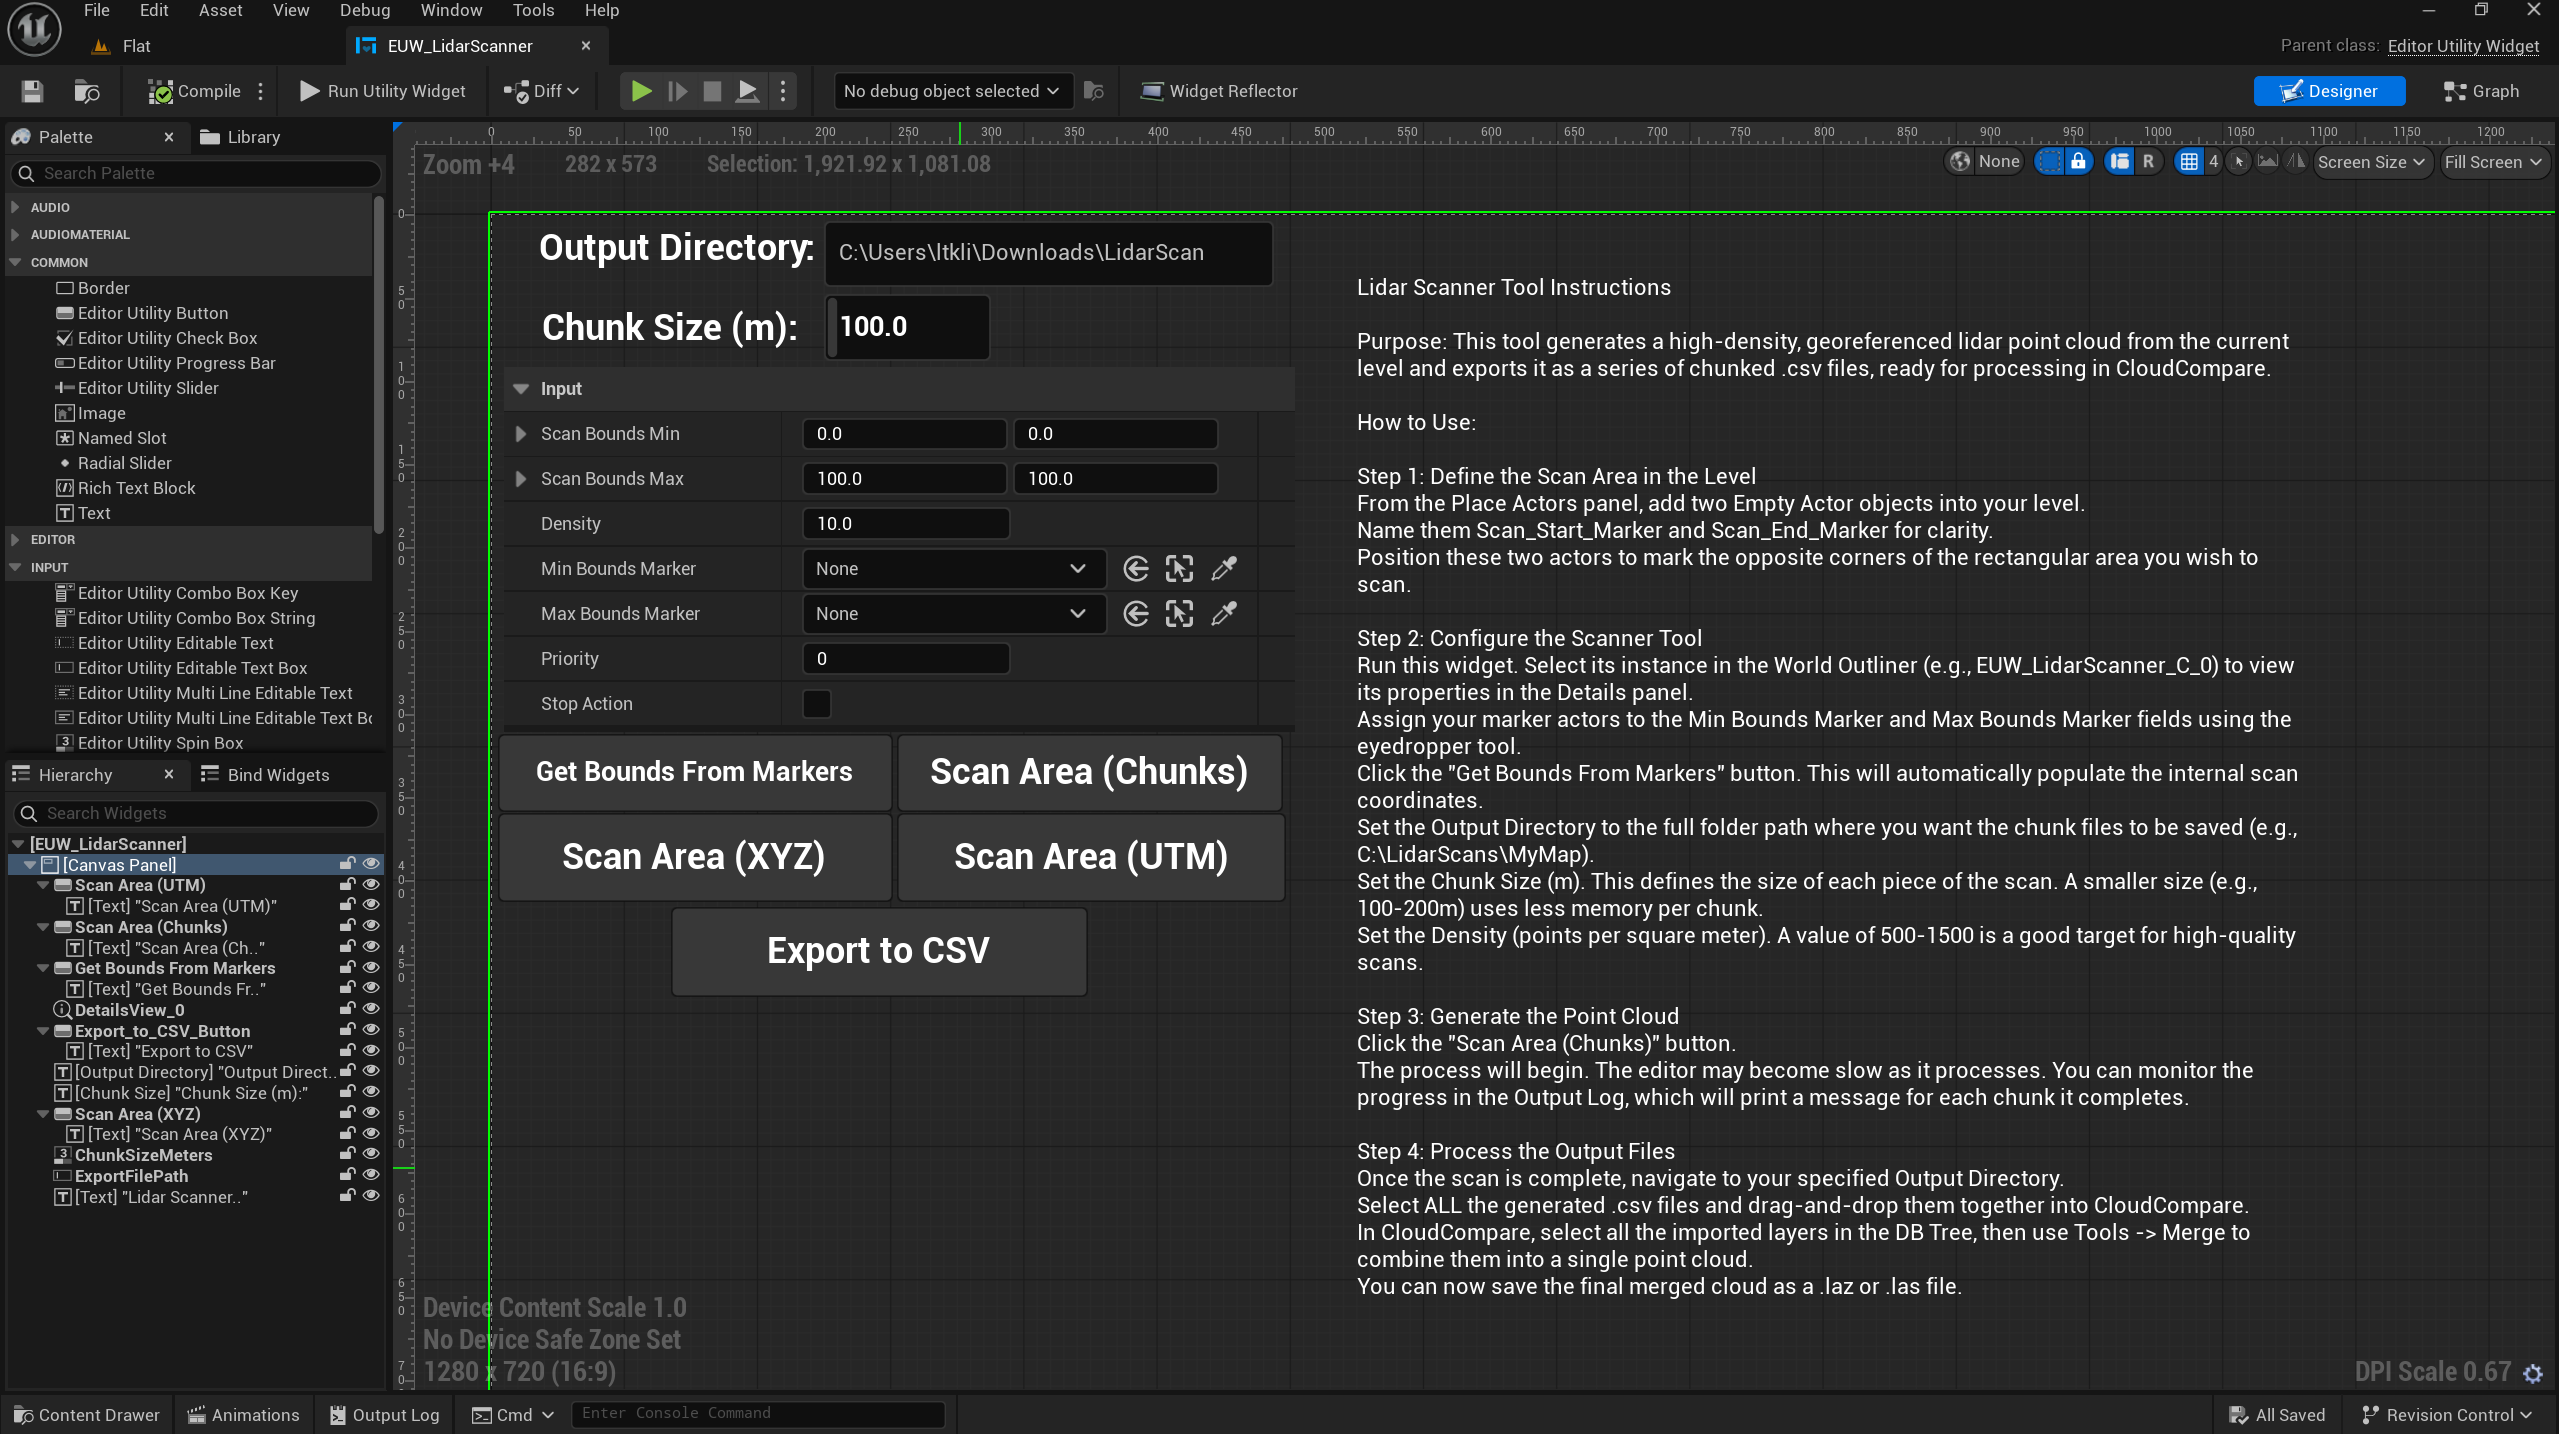Open the Asset menu

219,10
